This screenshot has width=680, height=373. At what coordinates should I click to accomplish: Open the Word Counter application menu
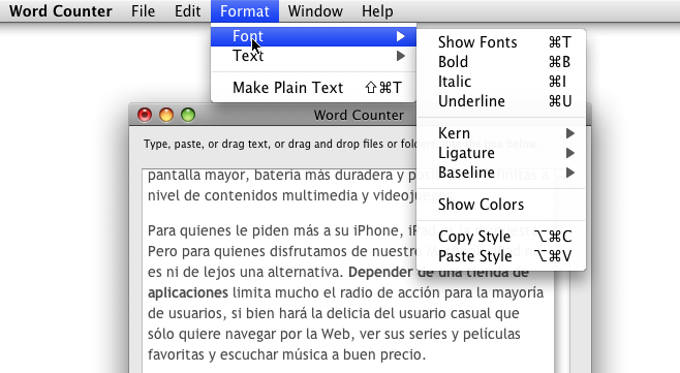point(60,11)
